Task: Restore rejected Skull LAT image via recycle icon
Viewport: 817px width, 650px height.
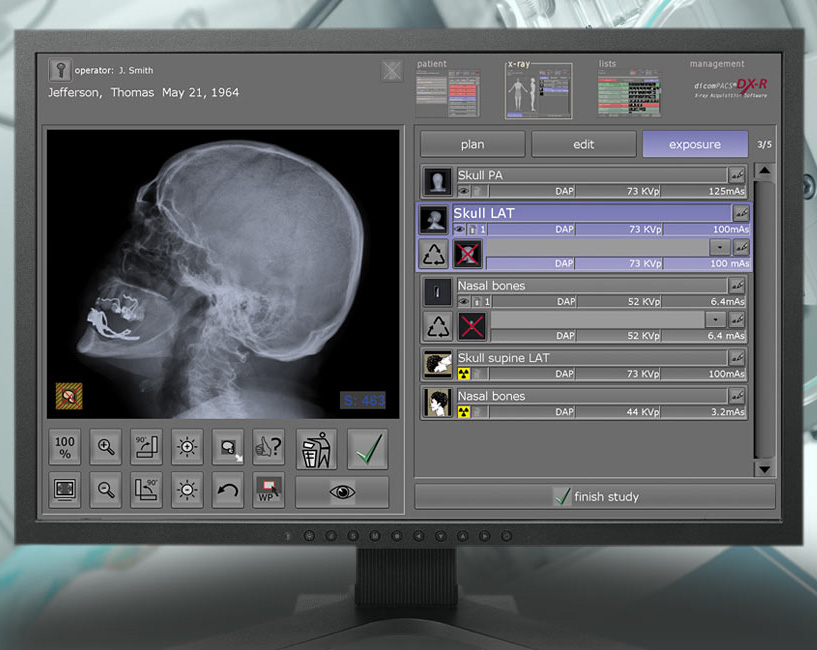Action: point(436,254)
